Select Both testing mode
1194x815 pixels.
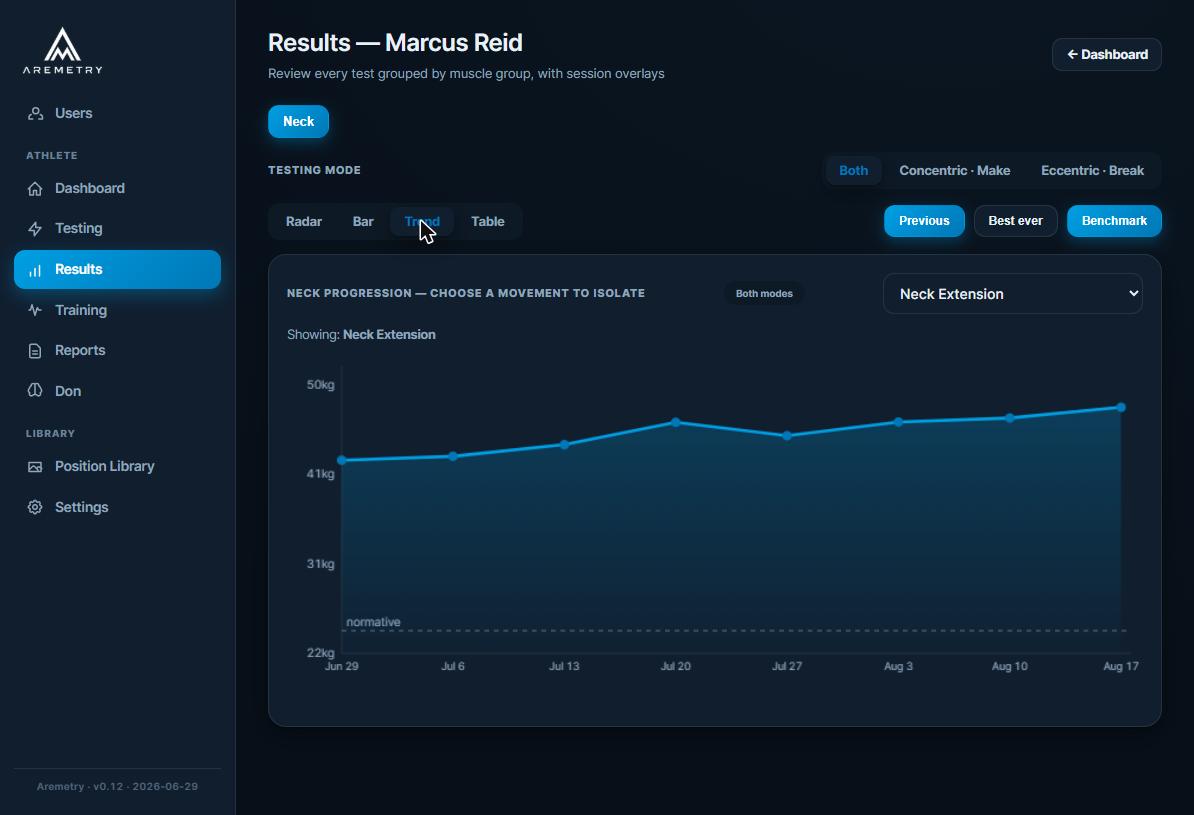pos(853,171)
